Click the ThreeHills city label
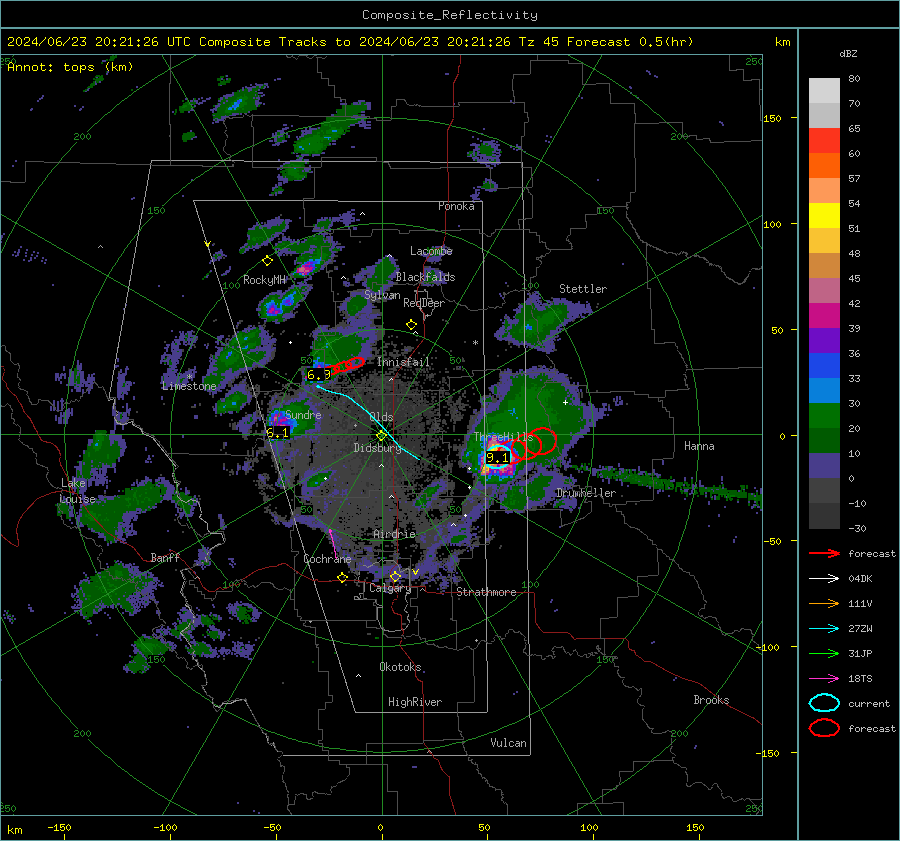The image size is (900, 841). coord(503,437)
